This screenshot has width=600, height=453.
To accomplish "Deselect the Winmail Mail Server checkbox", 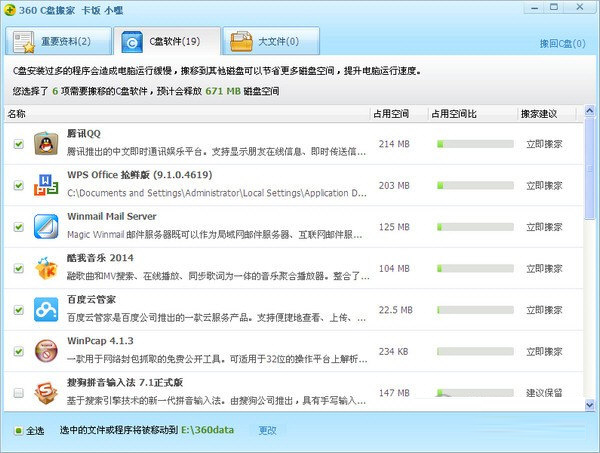I will [18, 227].
